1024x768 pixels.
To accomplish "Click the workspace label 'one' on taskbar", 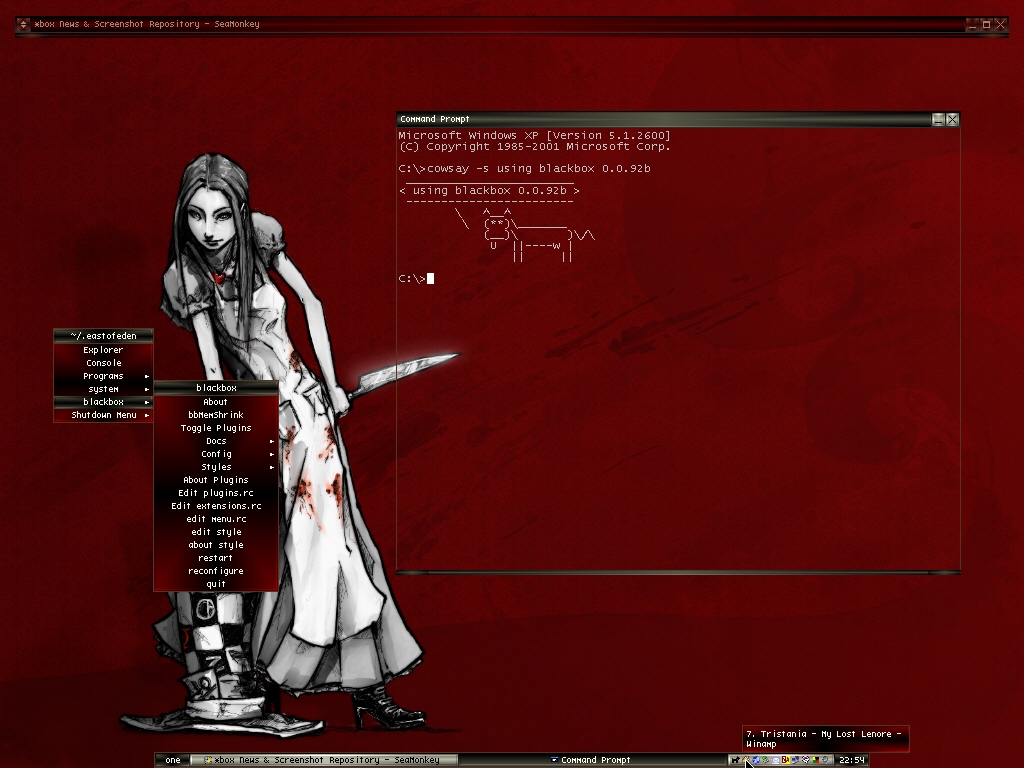I will [x=172, y=760].
